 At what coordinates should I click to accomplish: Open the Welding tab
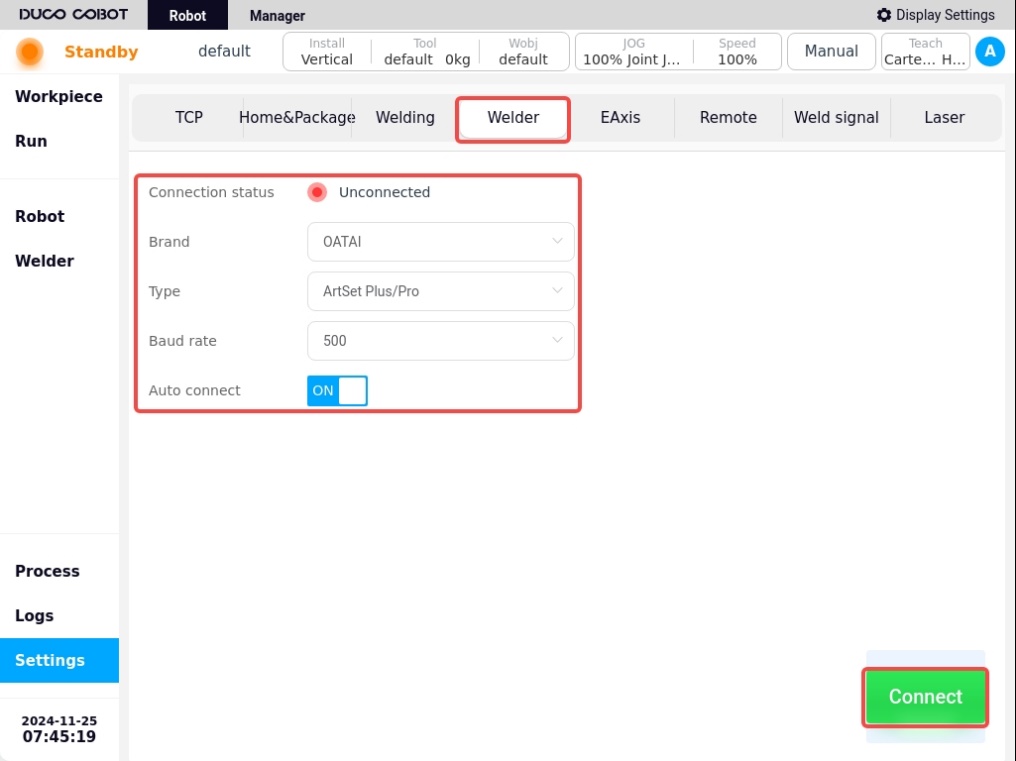(405, 117)
